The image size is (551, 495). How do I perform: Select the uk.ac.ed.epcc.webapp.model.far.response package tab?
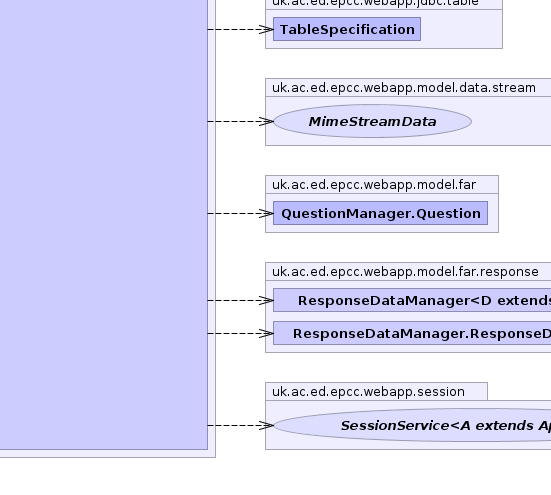click(x=405, y=272)
